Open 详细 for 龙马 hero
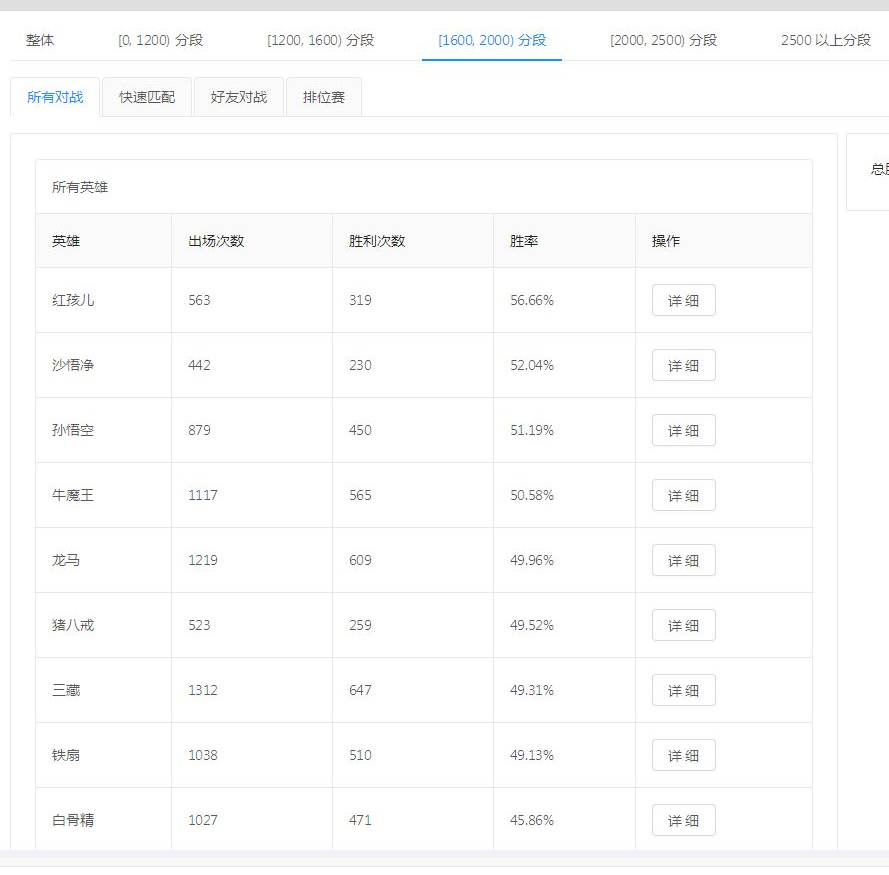The width and height of the screenshot is (889, 875). click(x=683, y=561)
